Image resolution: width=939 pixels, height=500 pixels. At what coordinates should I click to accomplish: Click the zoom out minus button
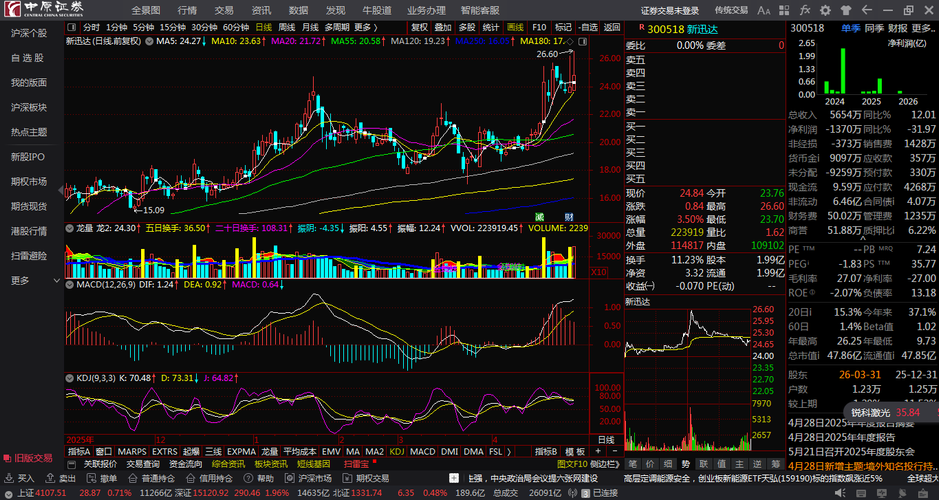614,451
